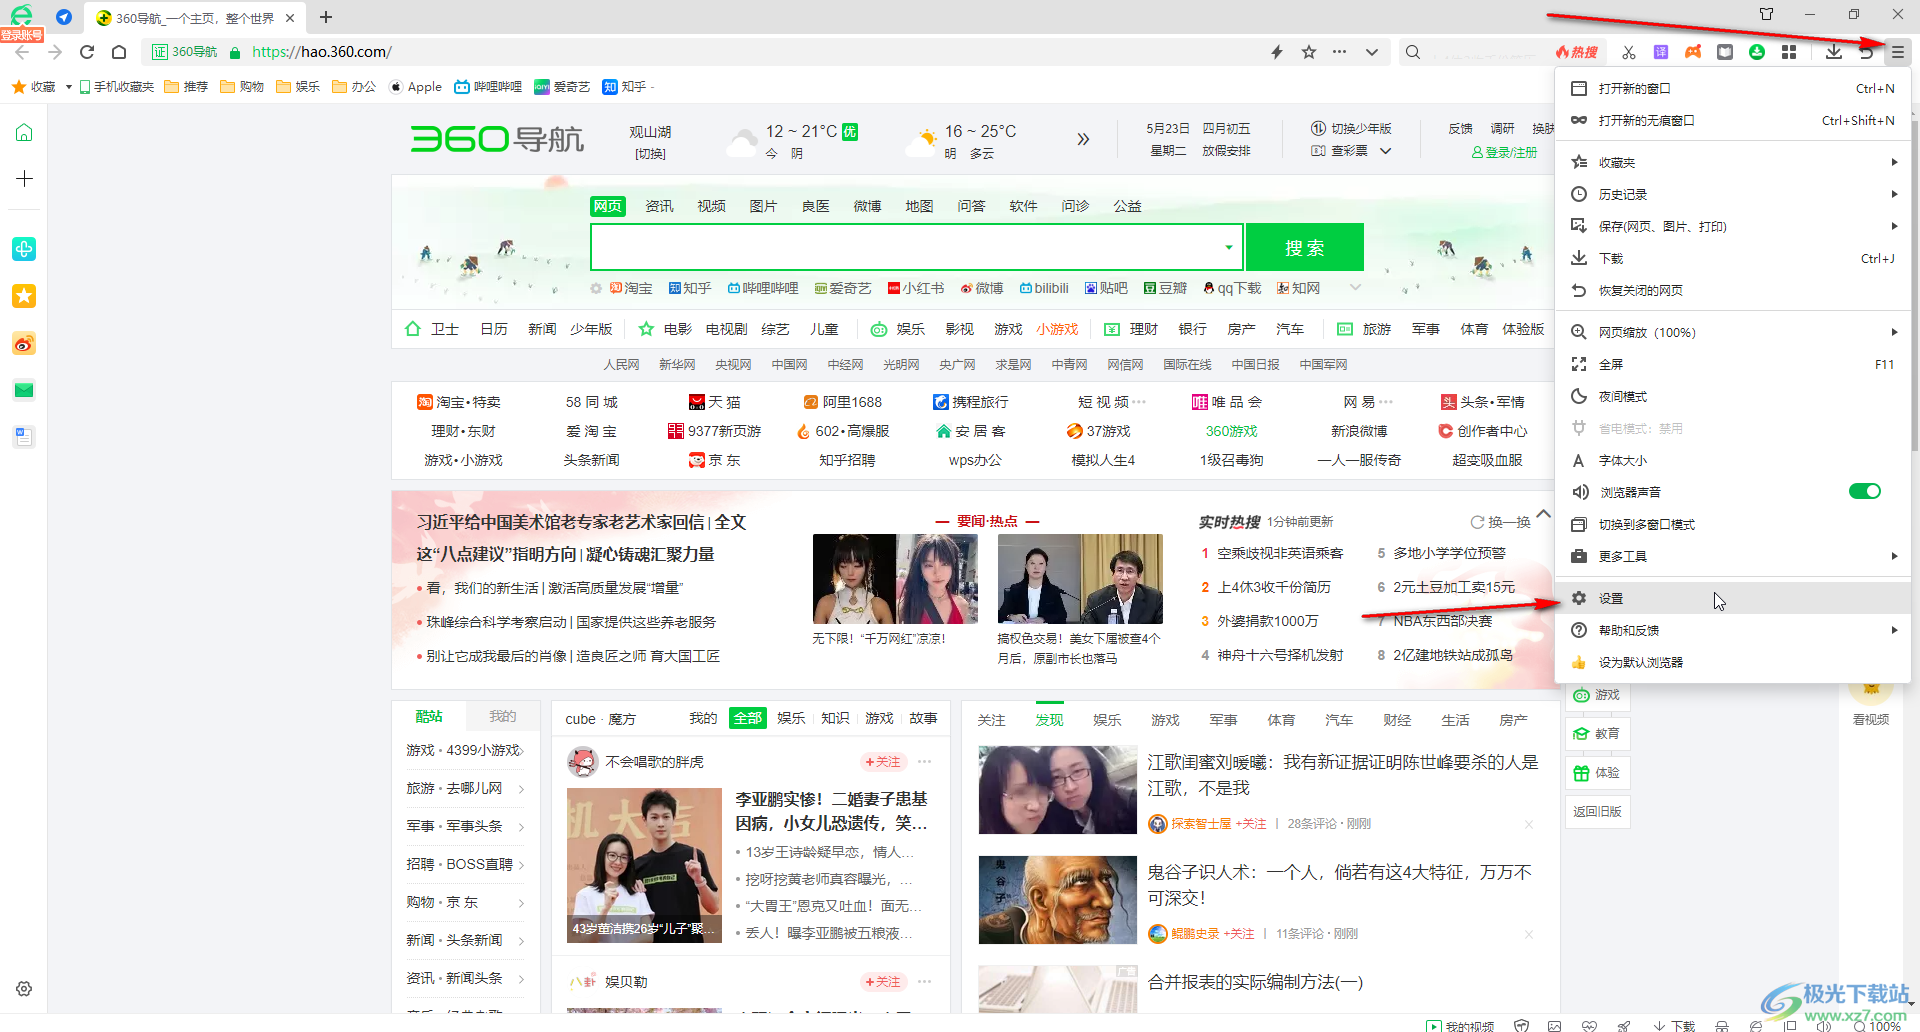
Task: Toggle the browser sound switch off
Action: pos(1864,491)
